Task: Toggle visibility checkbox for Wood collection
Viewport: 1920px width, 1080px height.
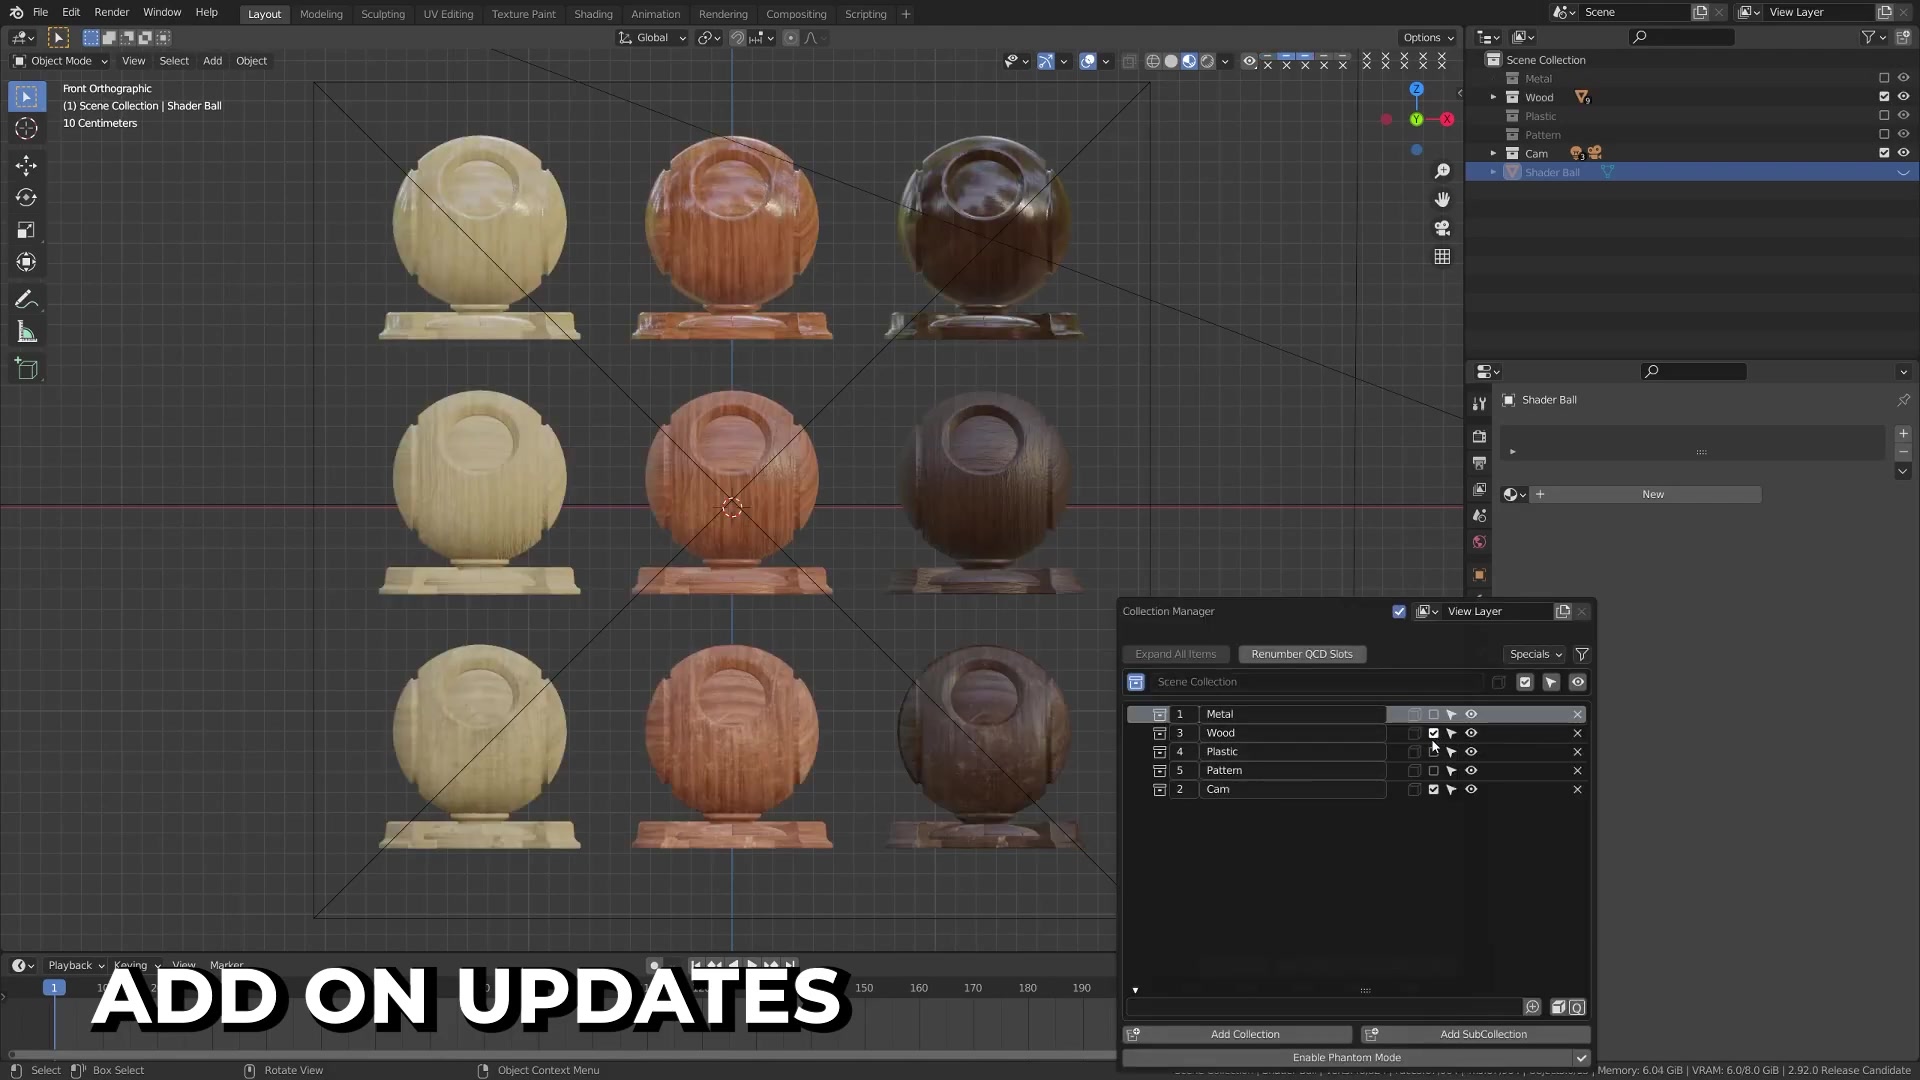Action: click(1432, 732)
